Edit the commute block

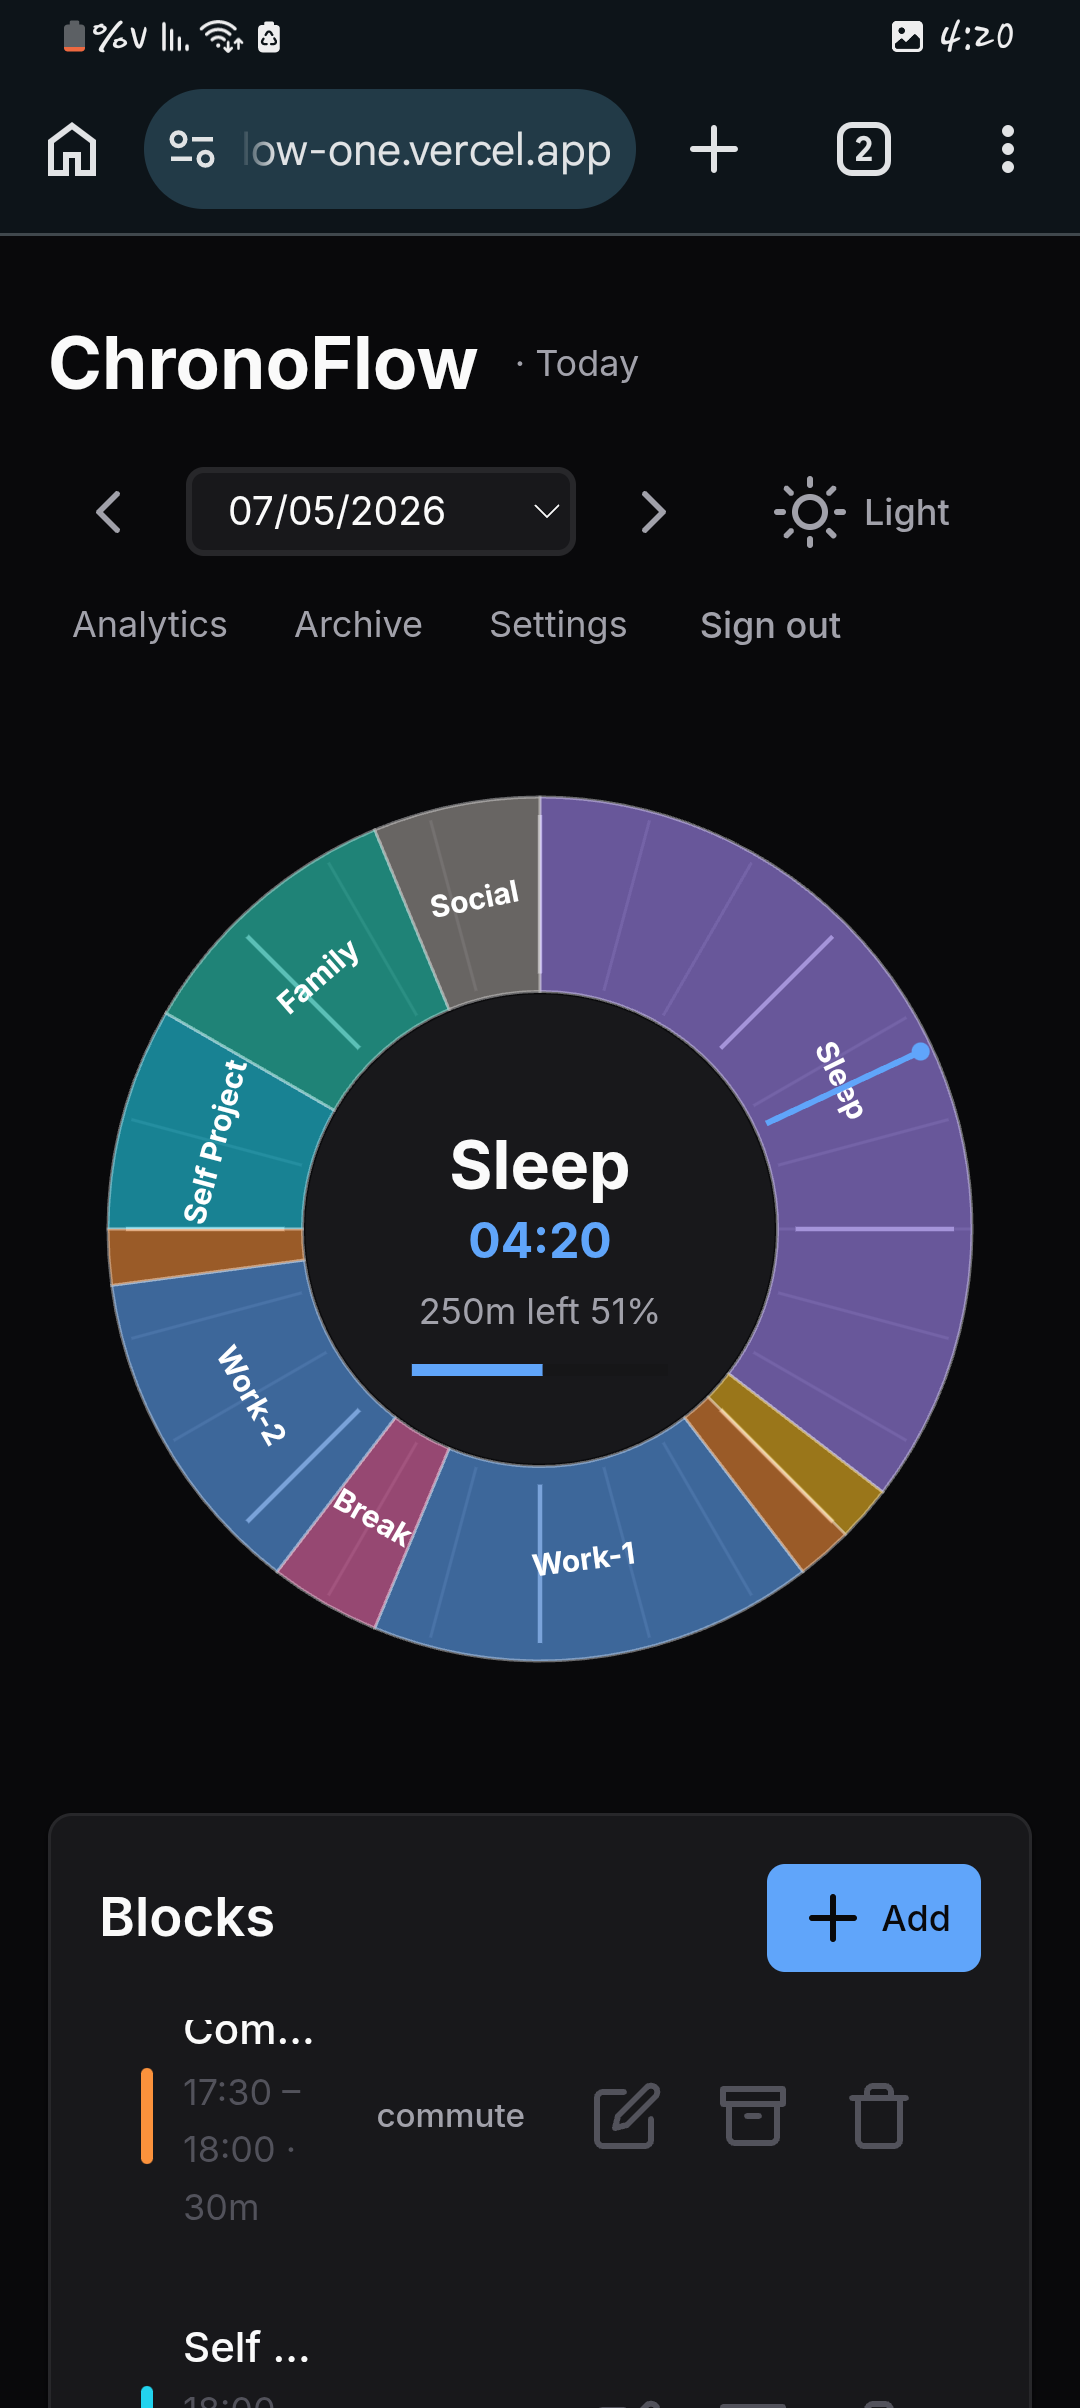click(x=626, y=2116)
